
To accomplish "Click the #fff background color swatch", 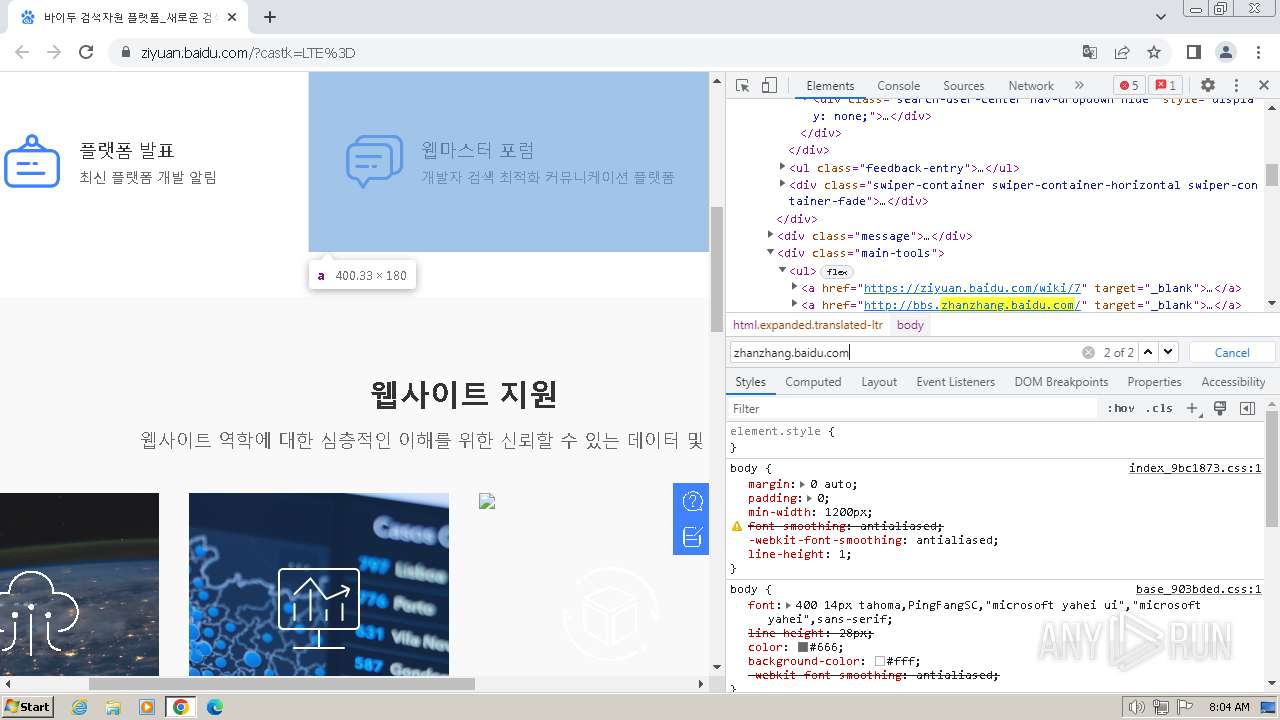I will 880,661.
